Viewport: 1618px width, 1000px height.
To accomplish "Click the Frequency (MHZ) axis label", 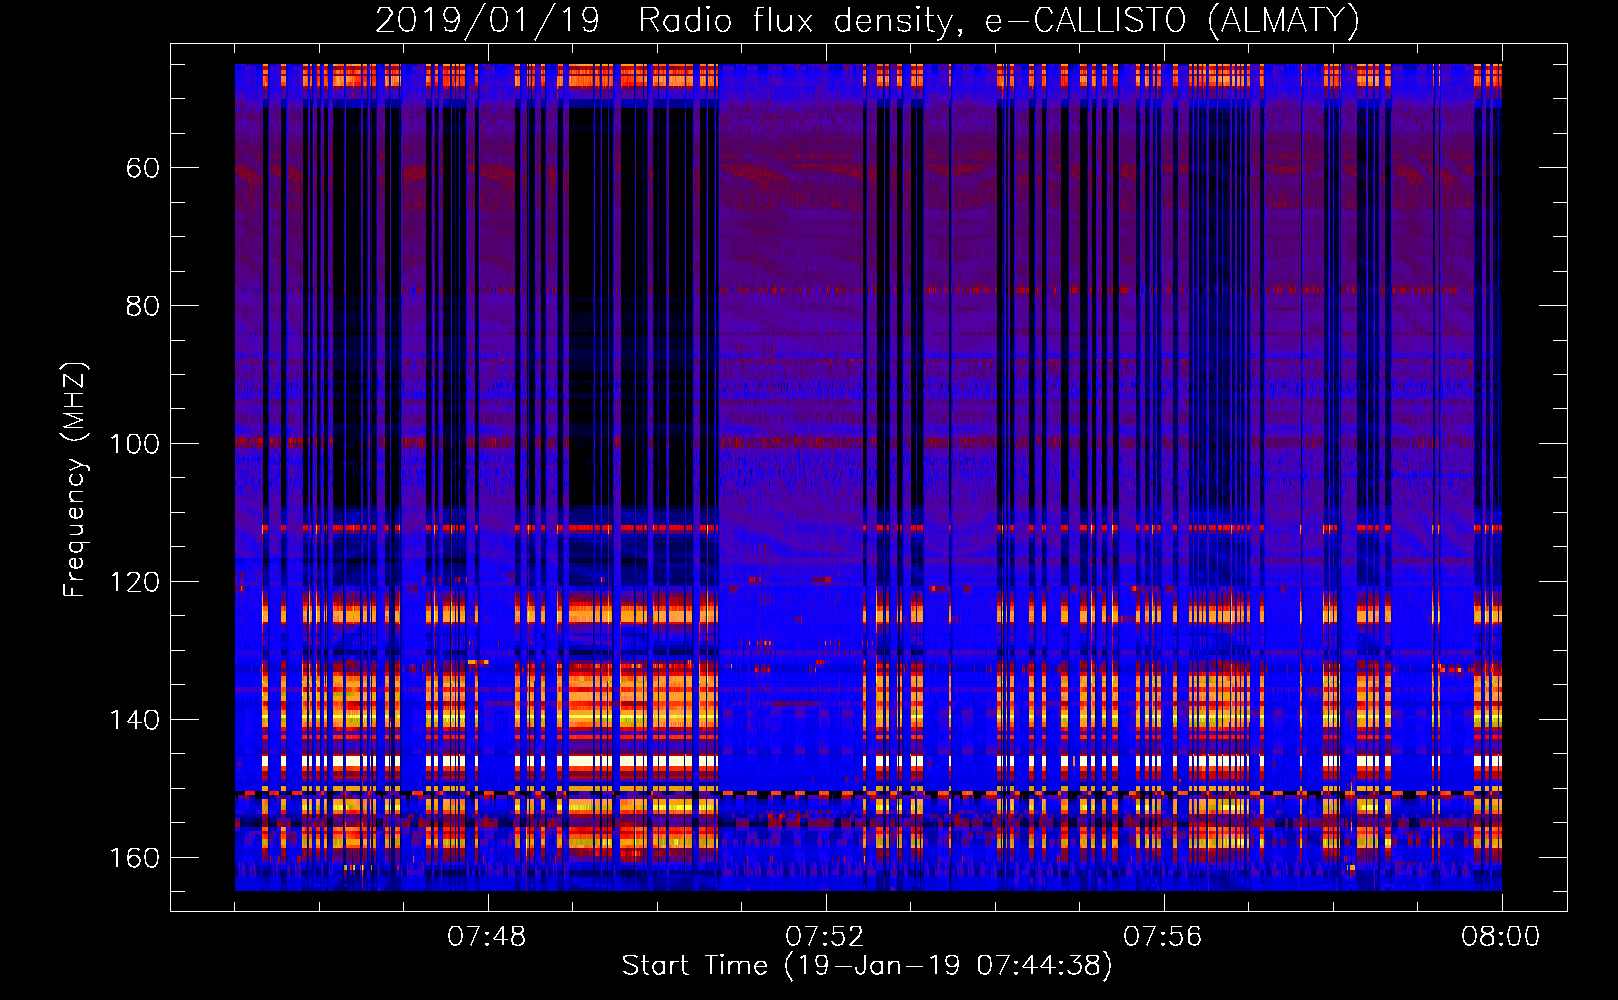I will [x=75, y=479].
